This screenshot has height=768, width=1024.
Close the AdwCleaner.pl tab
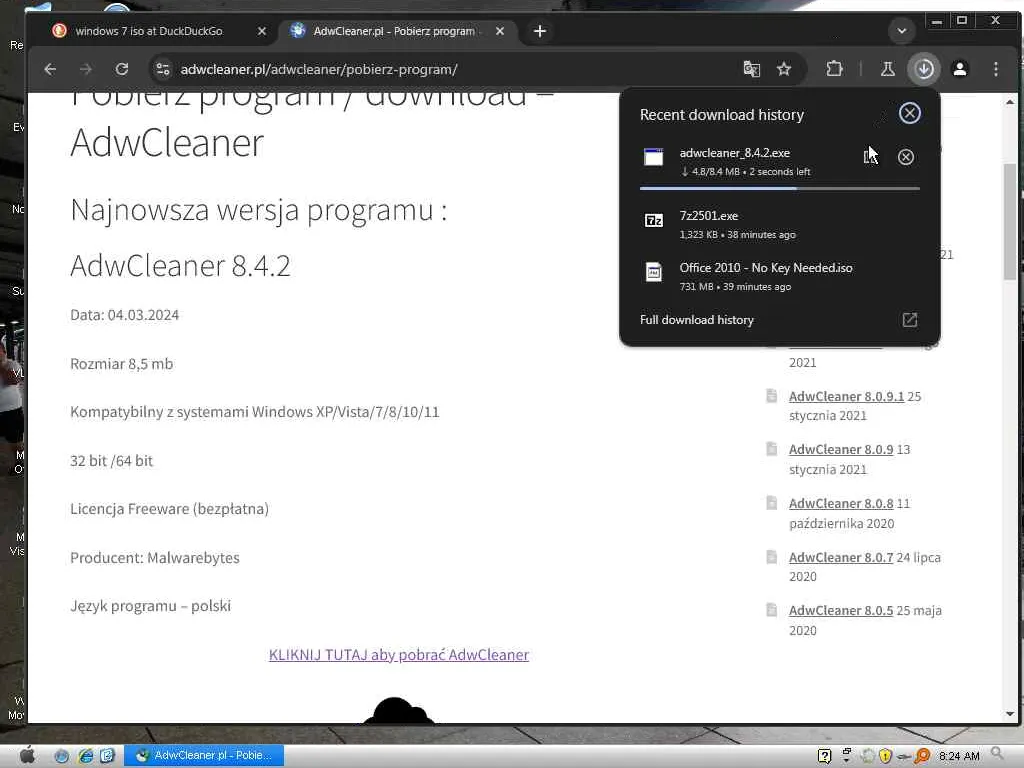coord(500,31)
